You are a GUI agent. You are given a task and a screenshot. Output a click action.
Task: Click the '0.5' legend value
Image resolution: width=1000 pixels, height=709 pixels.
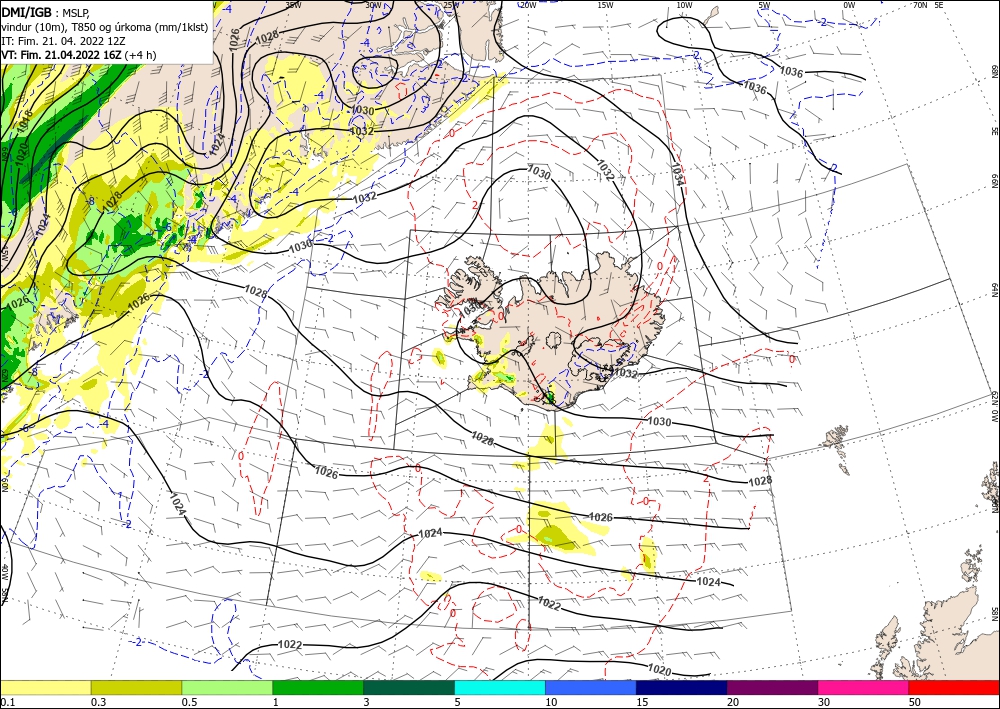[189, 702]
